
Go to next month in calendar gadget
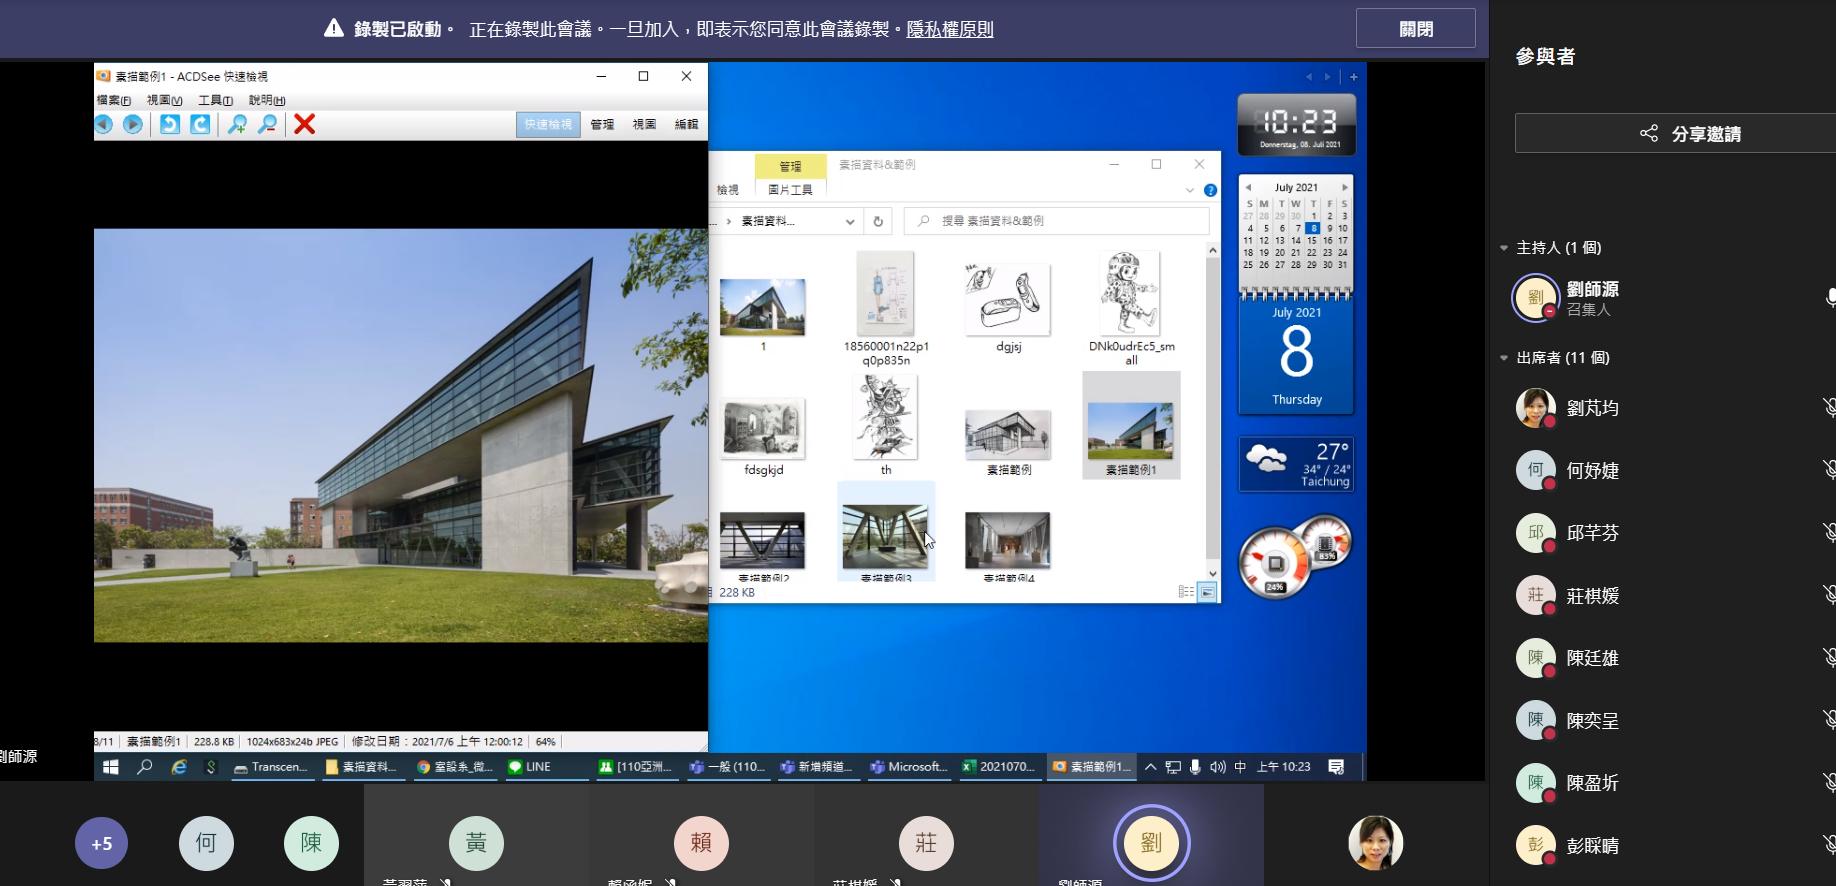(x=1344, y=187)
